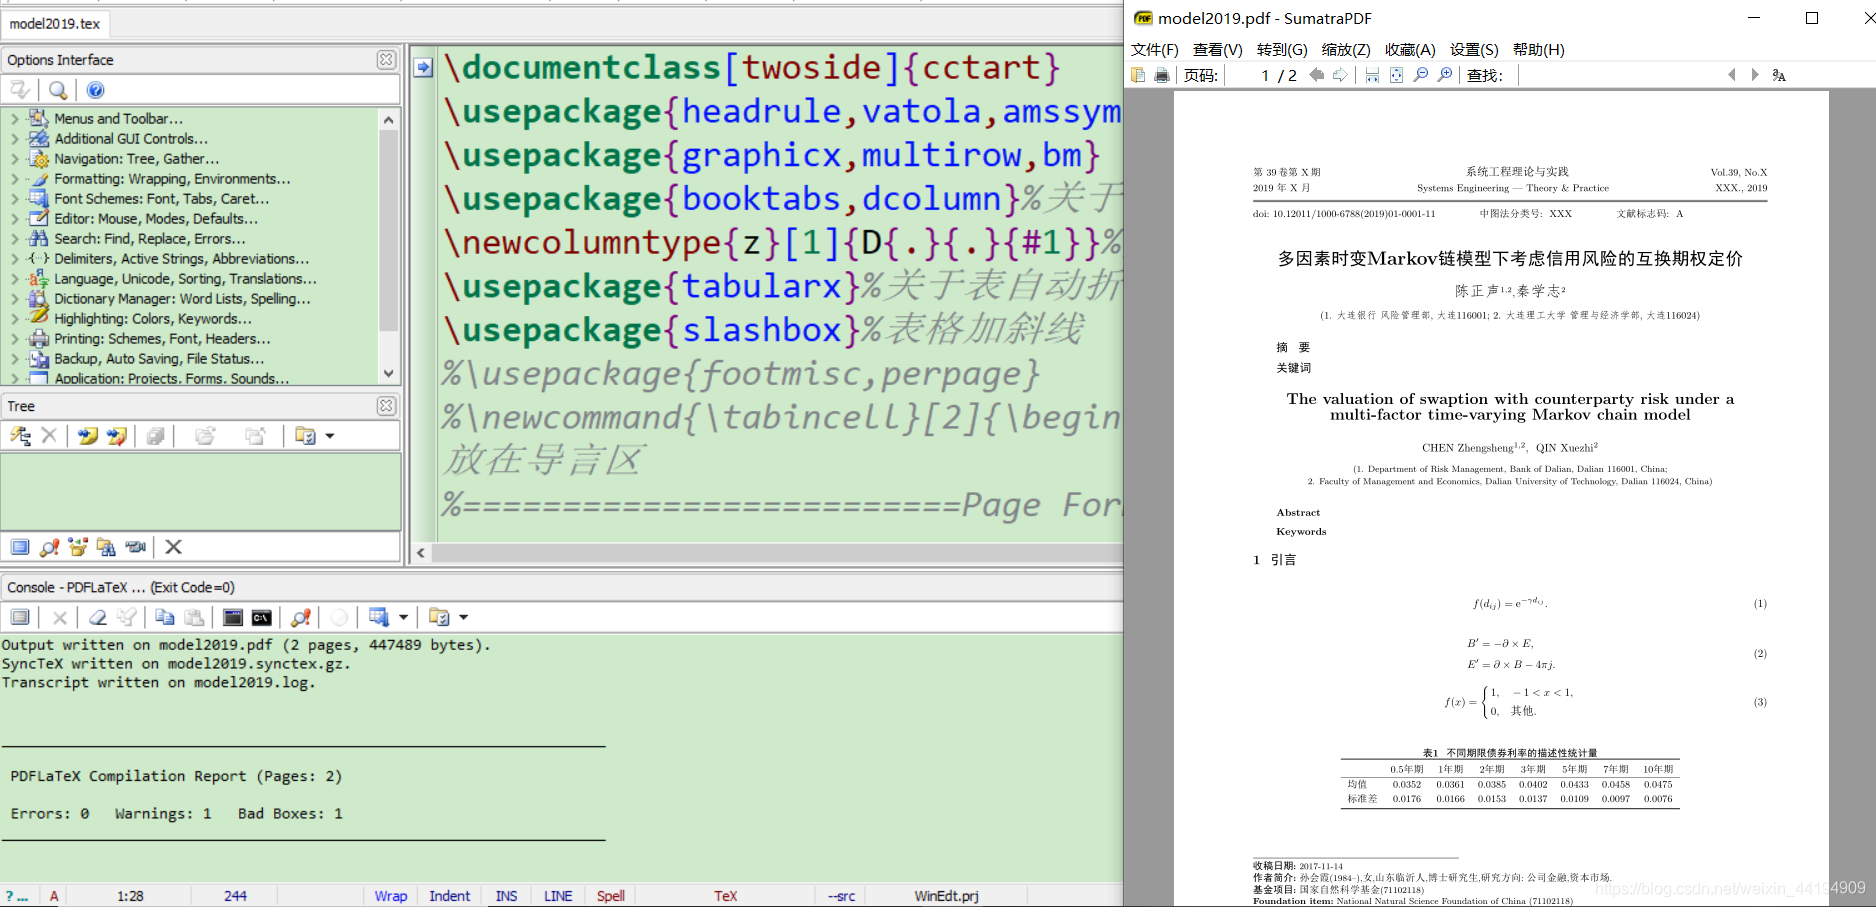Expand Navigation: Tree, Gather node
The height and width of the screenshot is (907, 1876).
click(14, 159)
